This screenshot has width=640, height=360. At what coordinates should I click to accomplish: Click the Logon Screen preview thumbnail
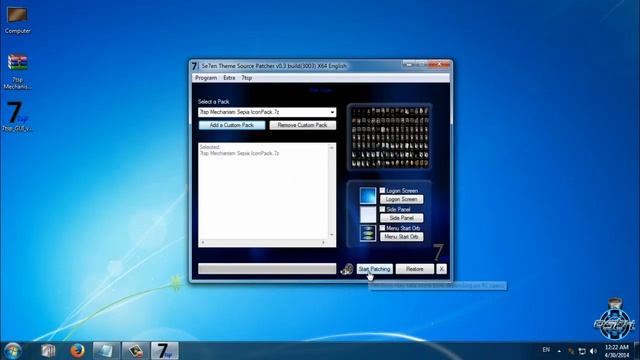tap(368, 196)
